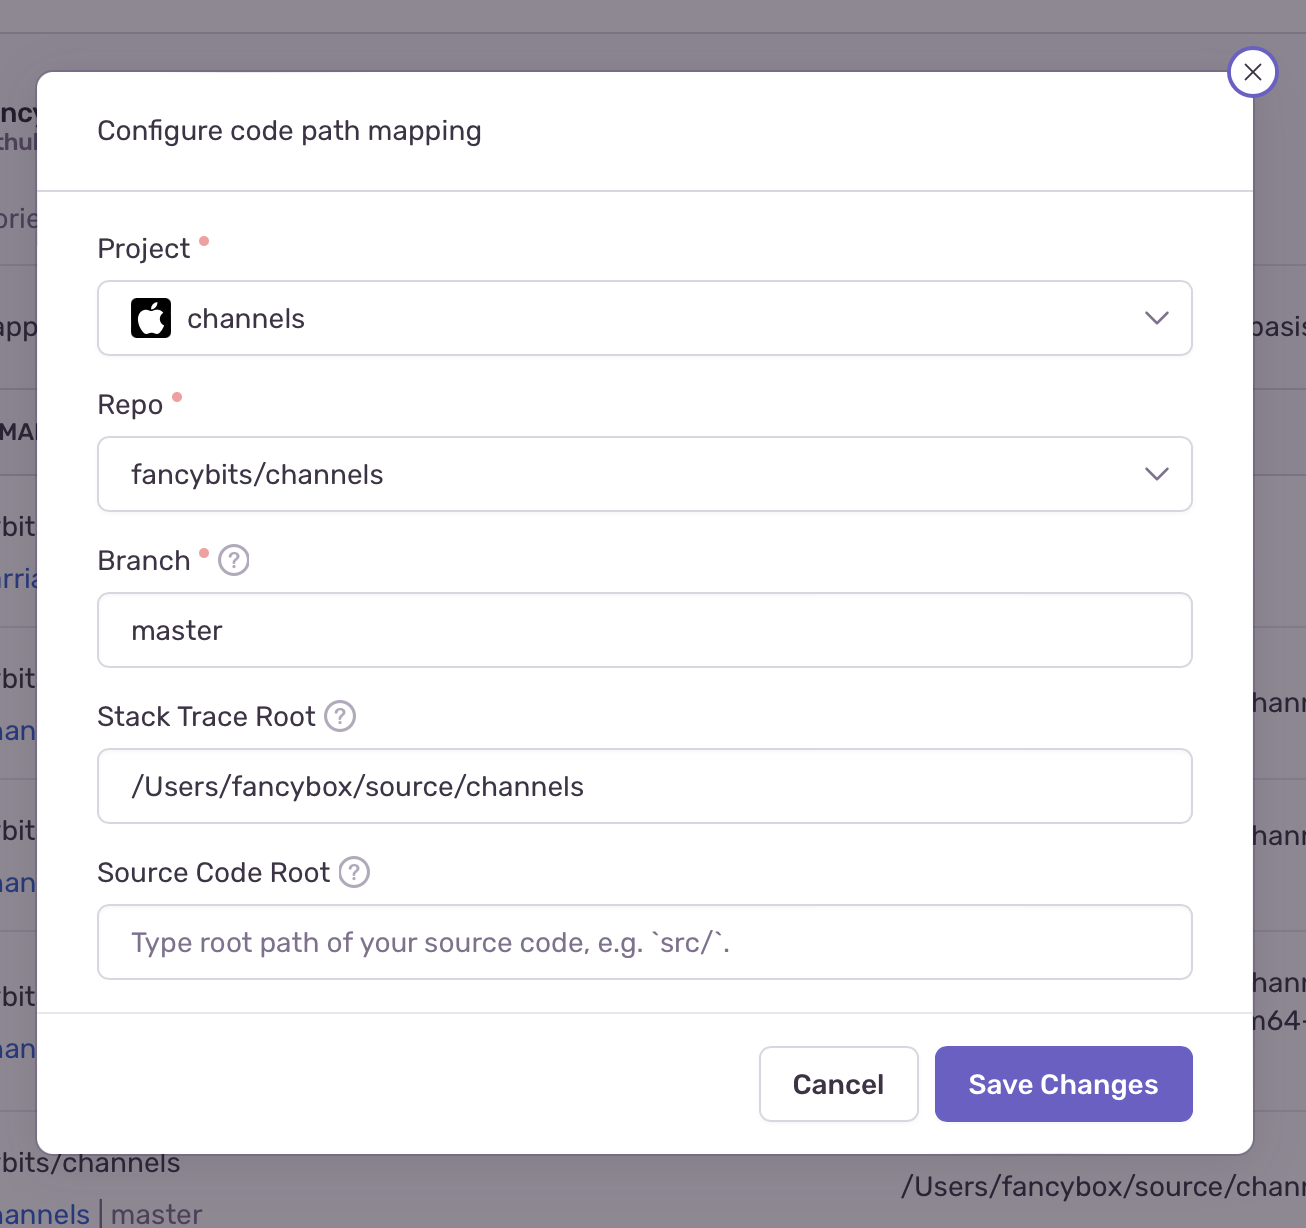The width and height of the screenshot is (1306, 1228).
Task: Click the Apple platform icon beside channels
Action: (151, 318)
